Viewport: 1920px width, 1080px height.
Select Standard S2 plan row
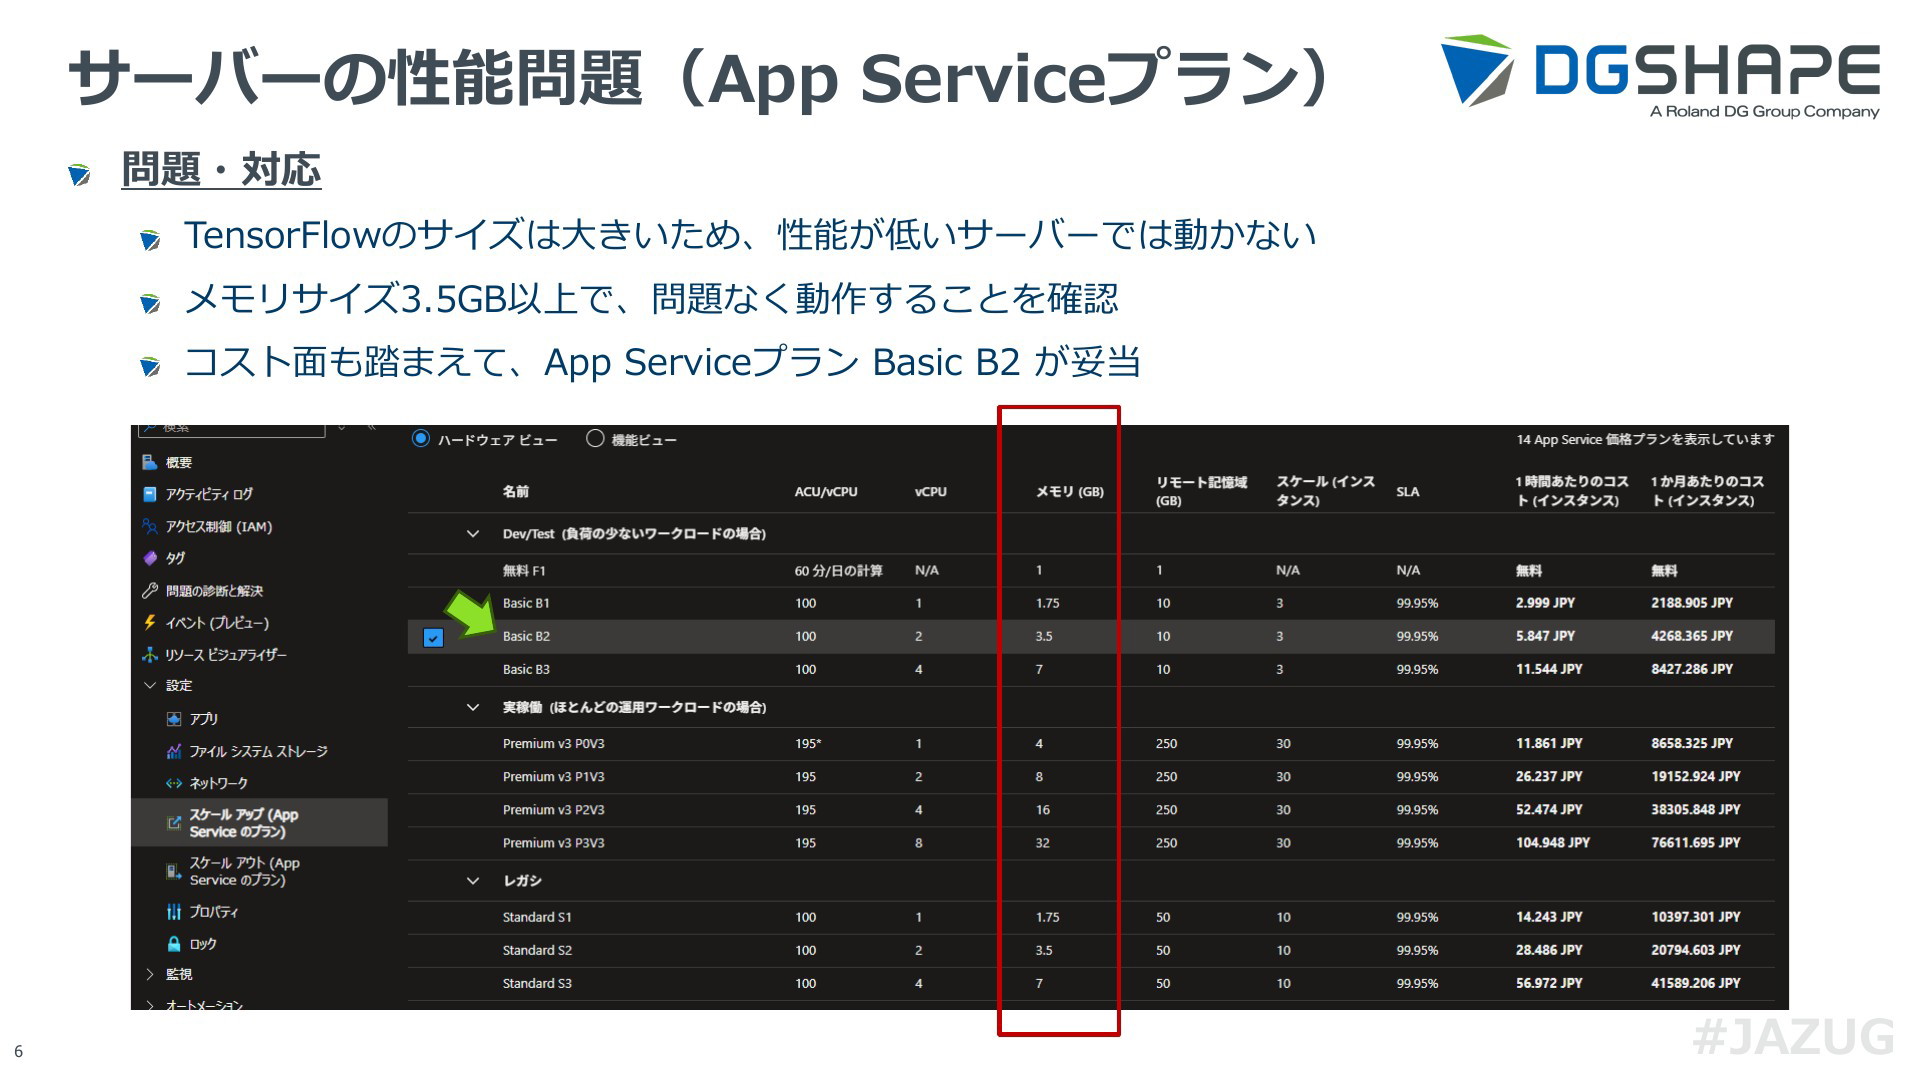pyautogui.click(x=1091, y=950)
